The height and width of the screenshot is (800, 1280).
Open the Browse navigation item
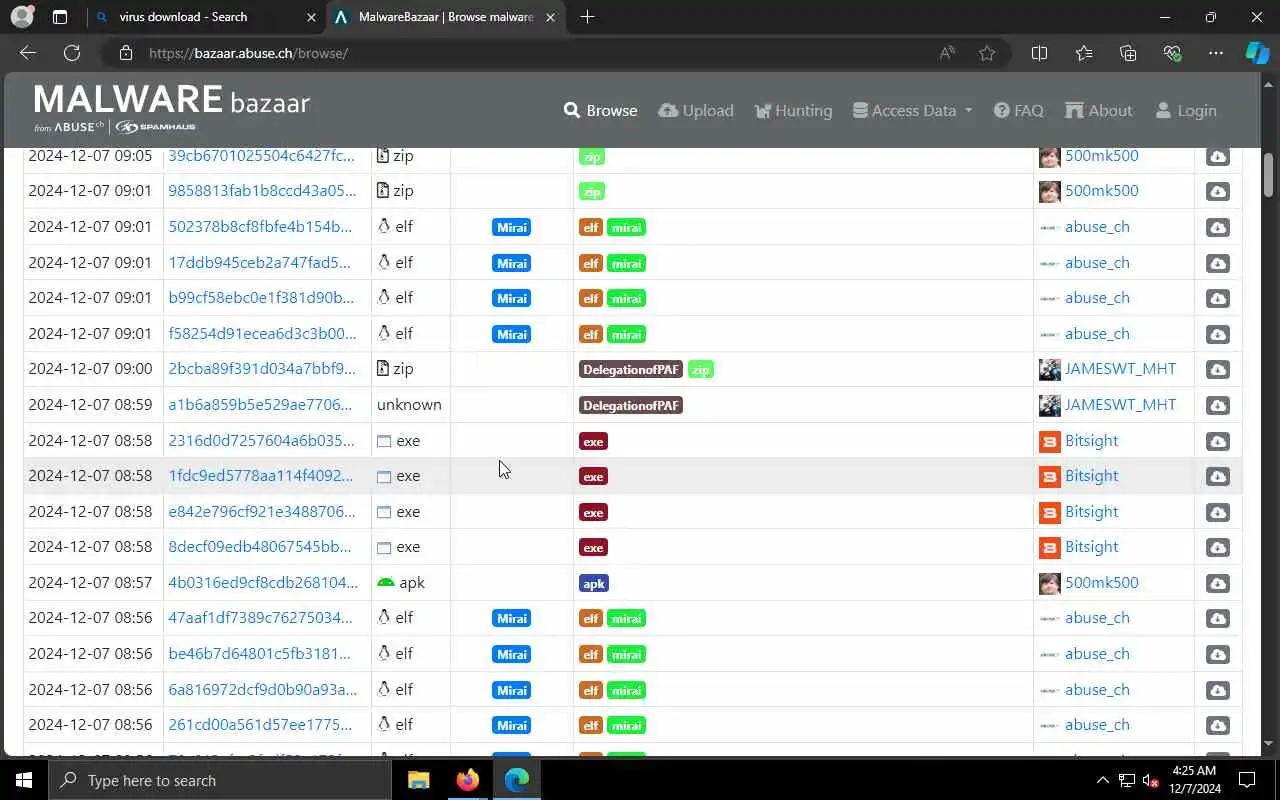coord(600,111)
